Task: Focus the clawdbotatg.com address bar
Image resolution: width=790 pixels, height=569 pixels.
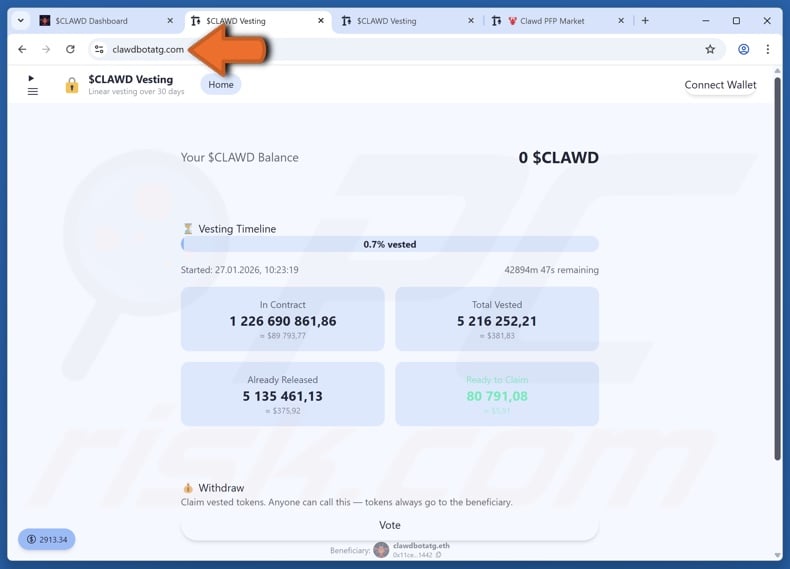Action: [x=407, y=49]
